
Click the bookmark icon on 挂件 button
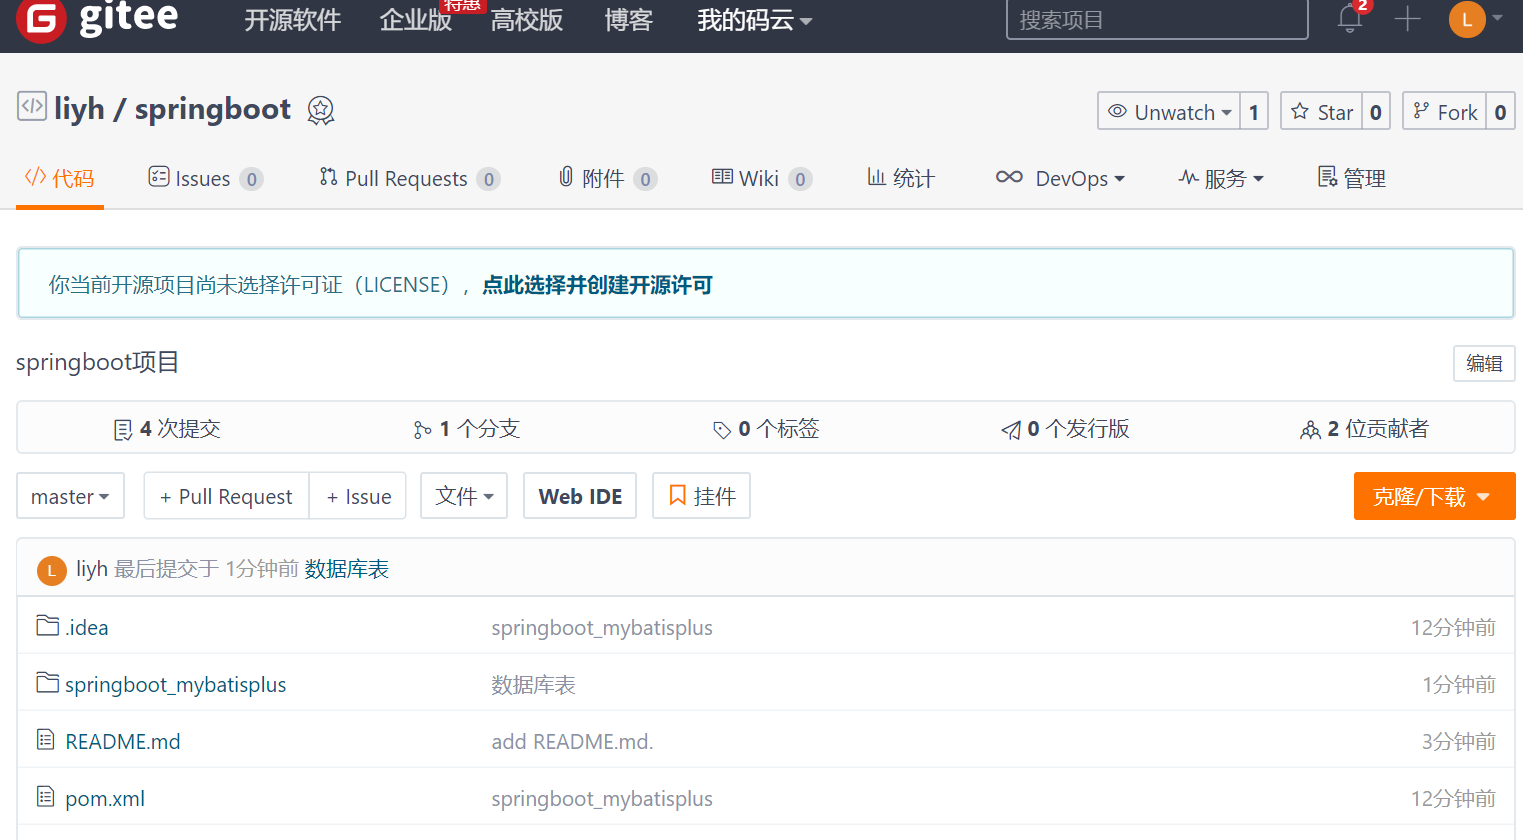[x=677, y=496]
